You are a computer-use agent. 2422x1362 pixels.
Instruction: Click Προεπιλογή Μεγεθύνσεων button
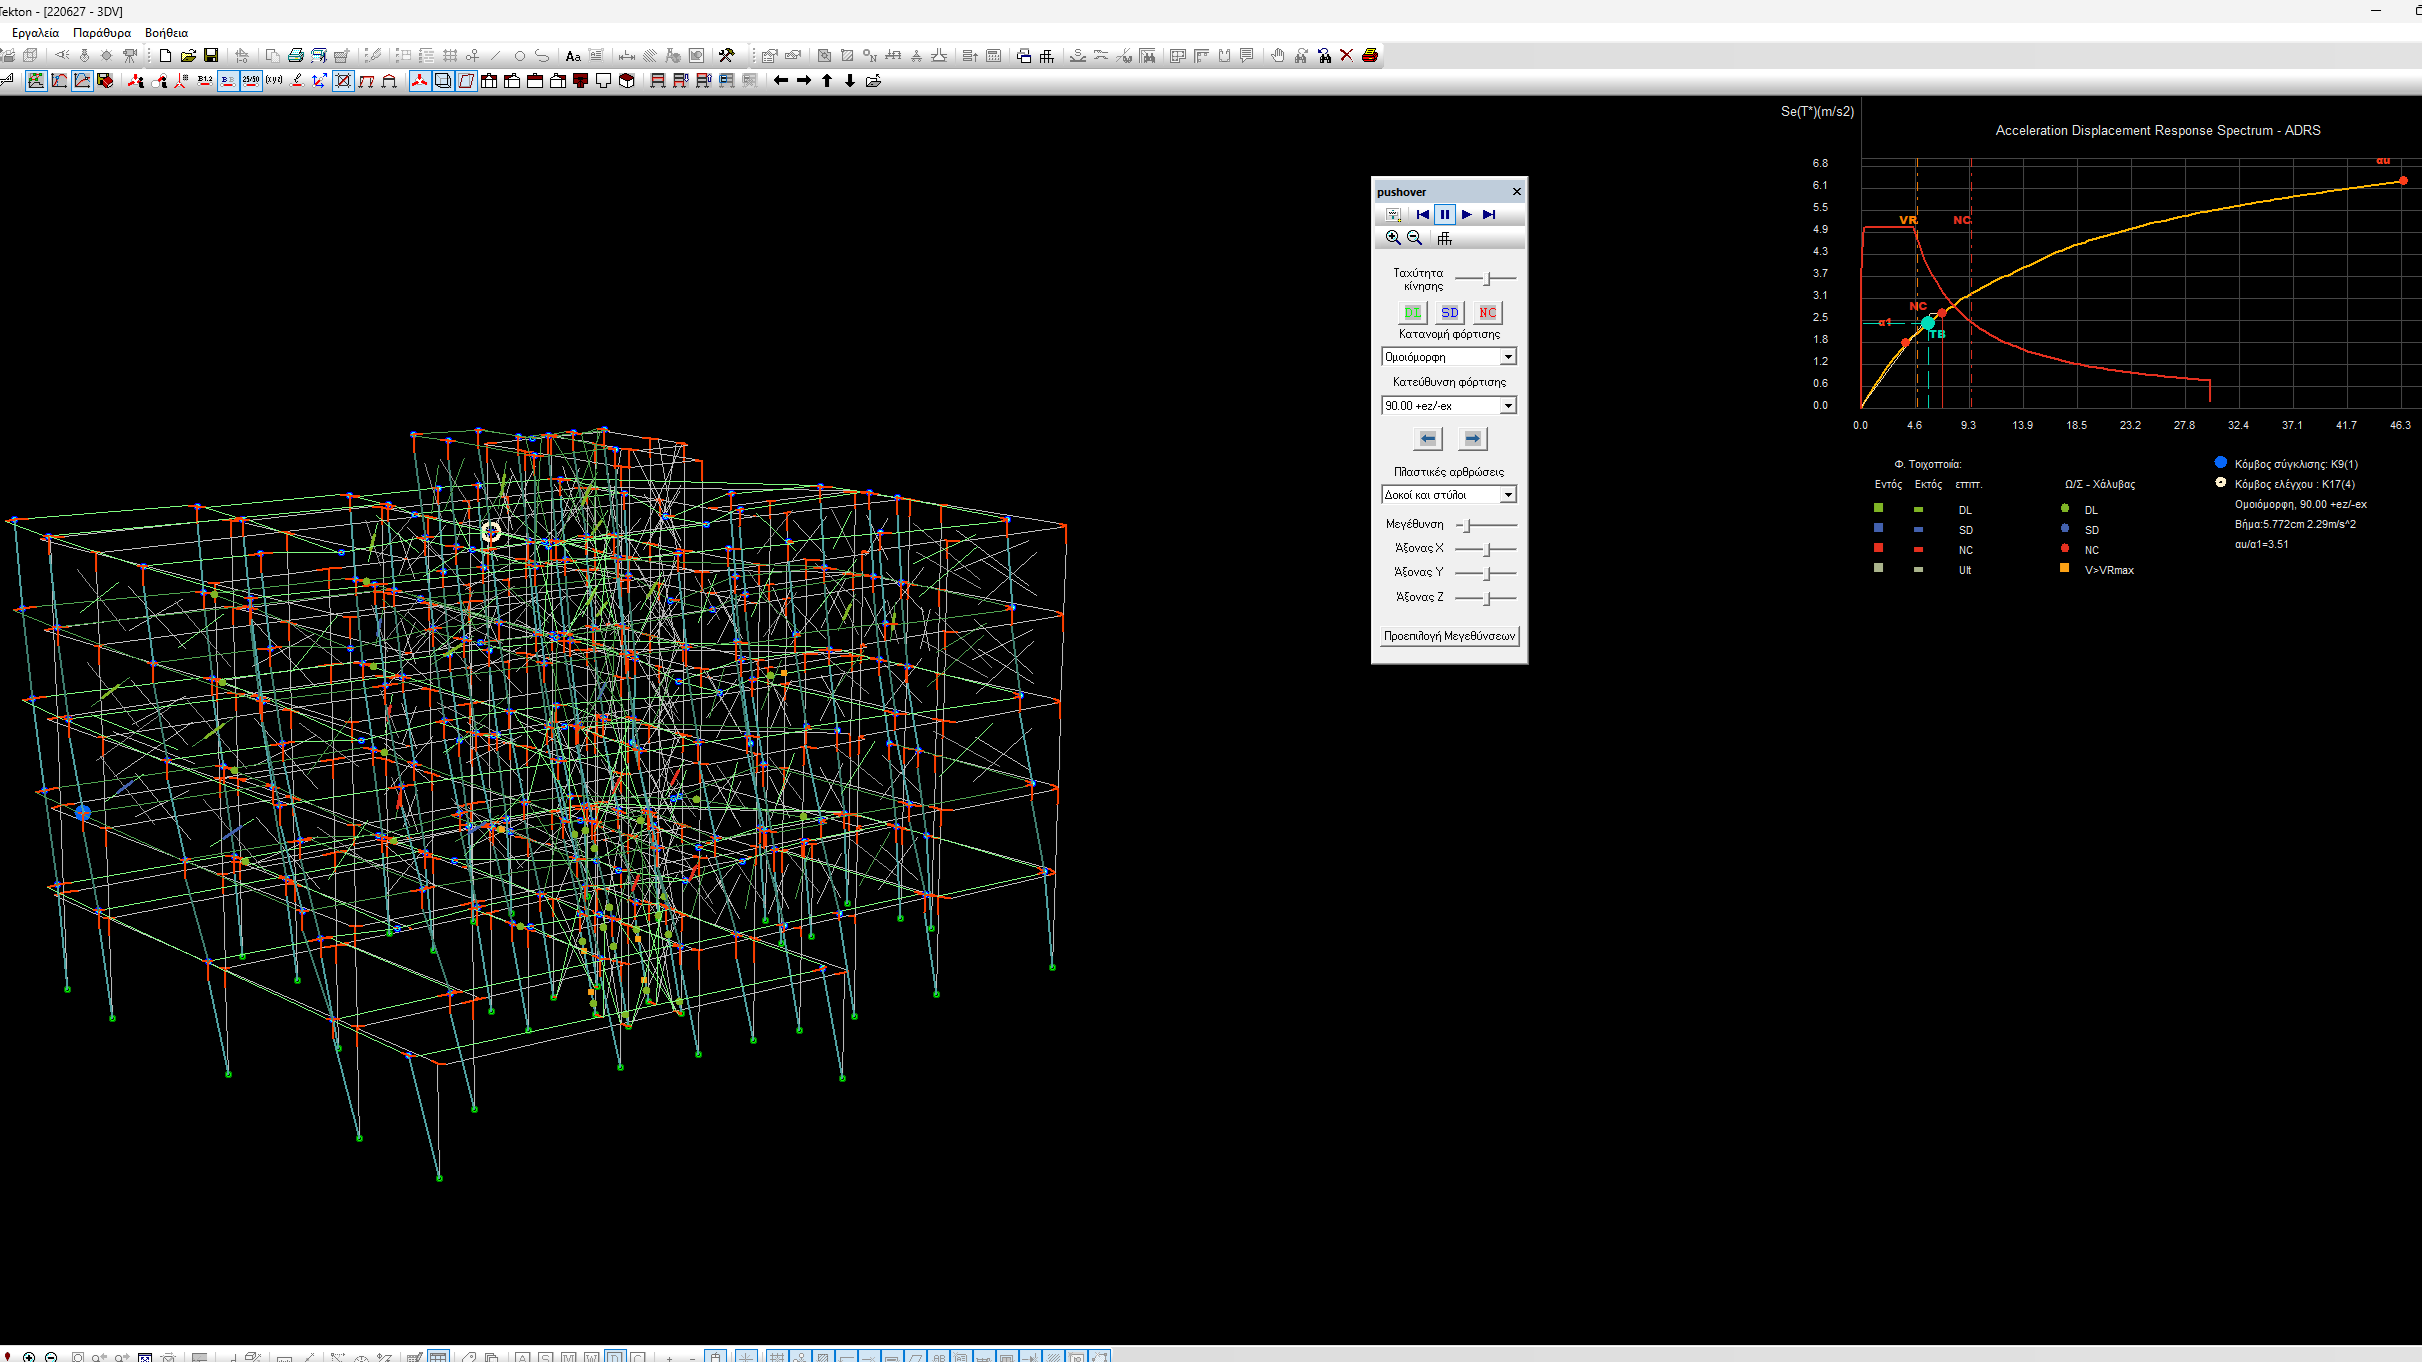1449,636
